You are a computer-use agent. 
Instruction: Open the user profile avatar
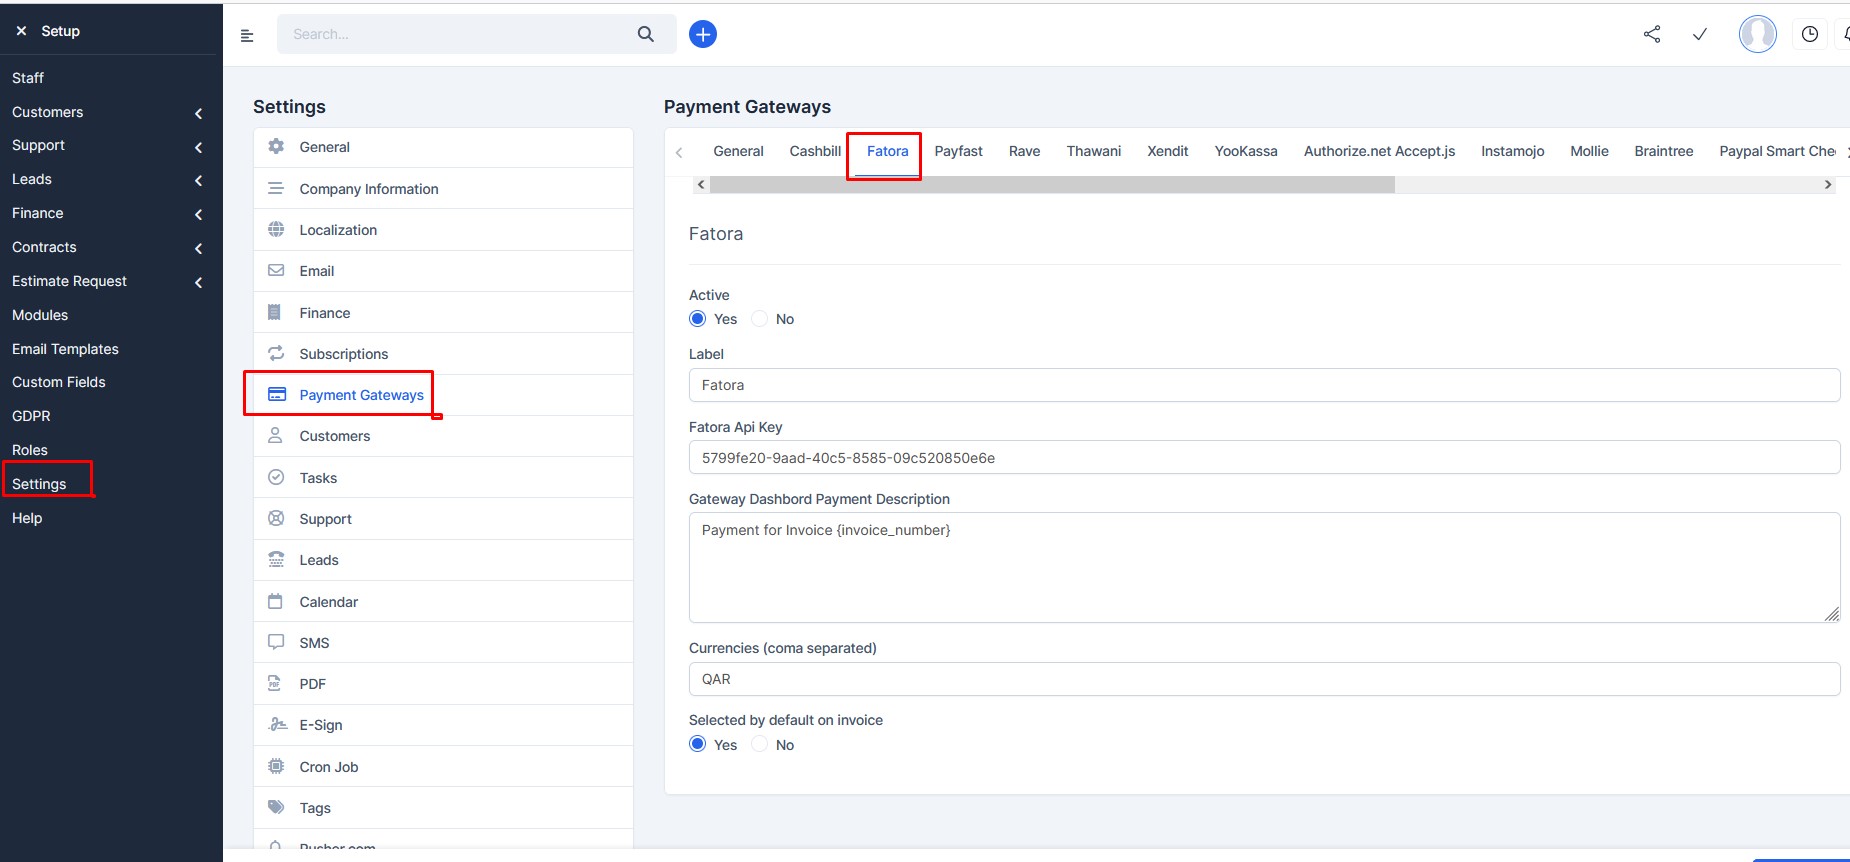(1758, 34)
